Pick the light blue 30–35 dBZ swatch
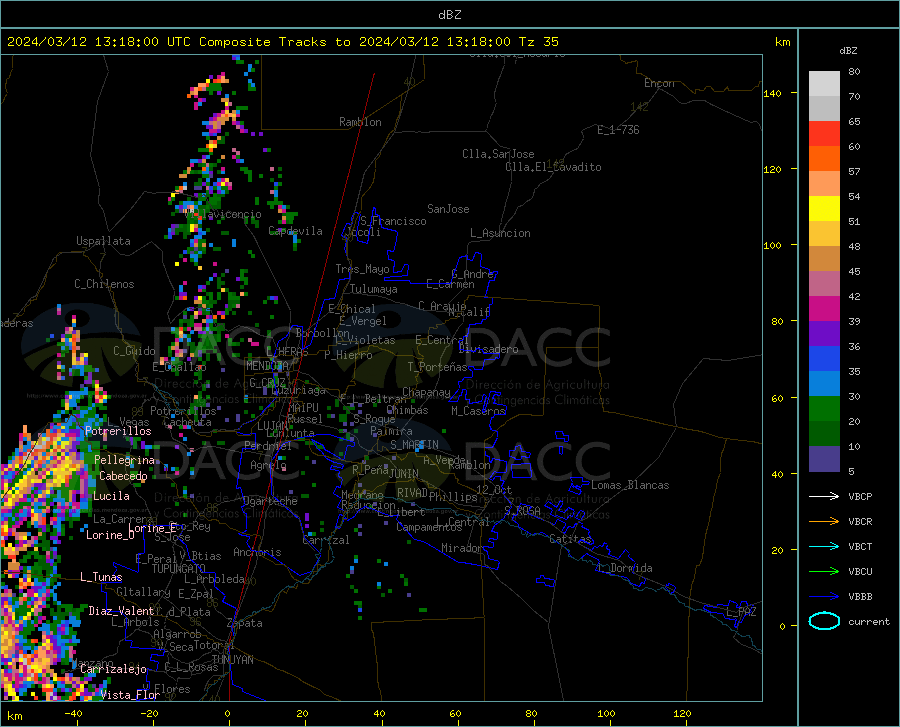 click(x=824, y=384)
